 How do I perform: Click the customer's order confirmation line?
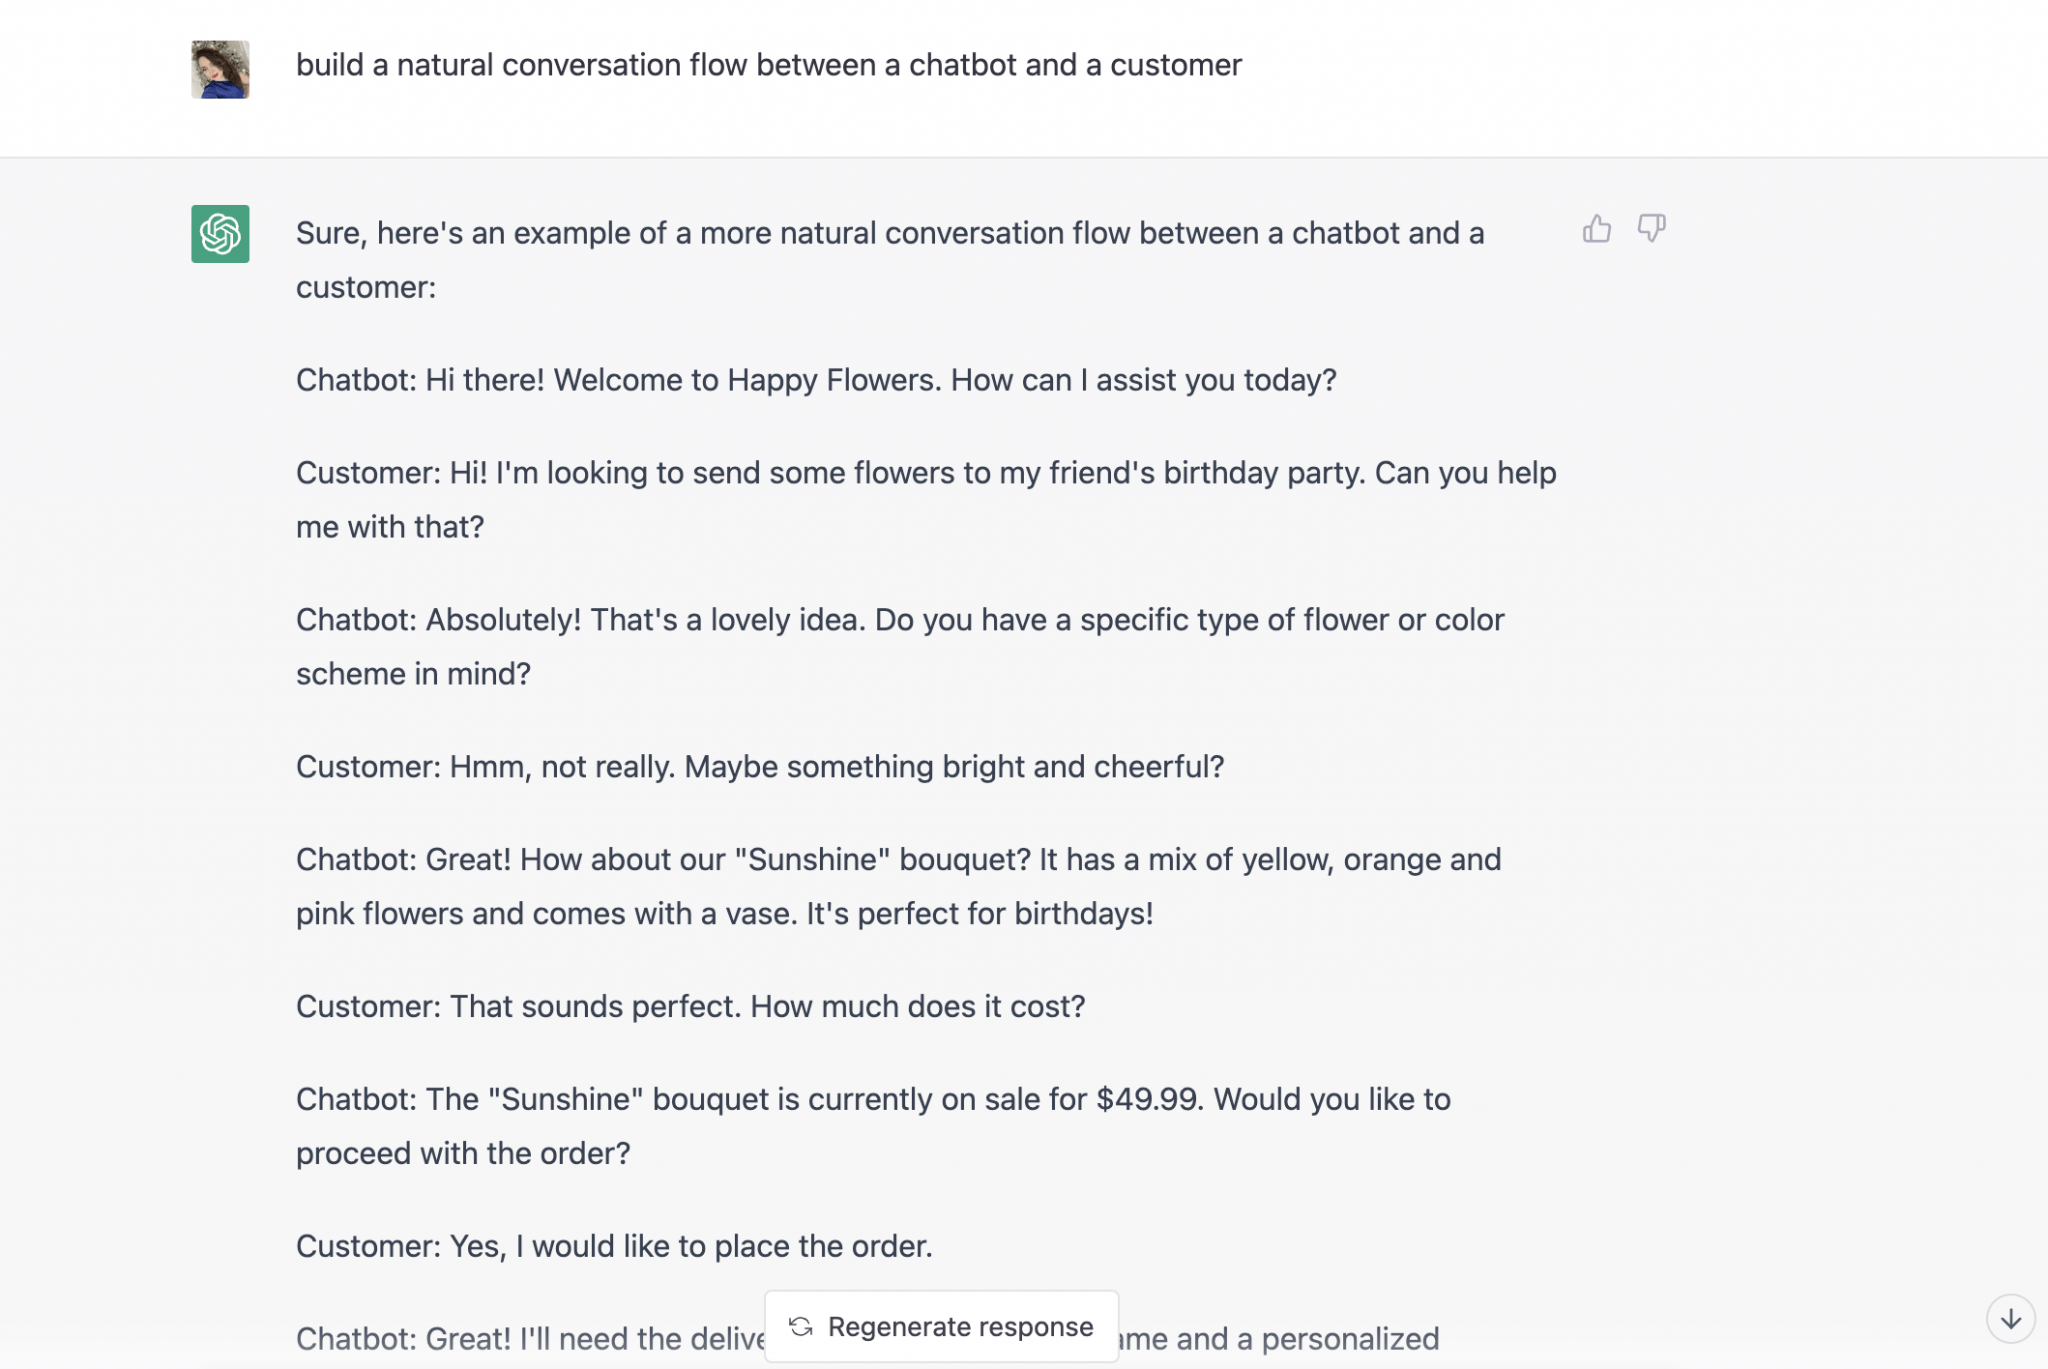(x=613, y=1246)
